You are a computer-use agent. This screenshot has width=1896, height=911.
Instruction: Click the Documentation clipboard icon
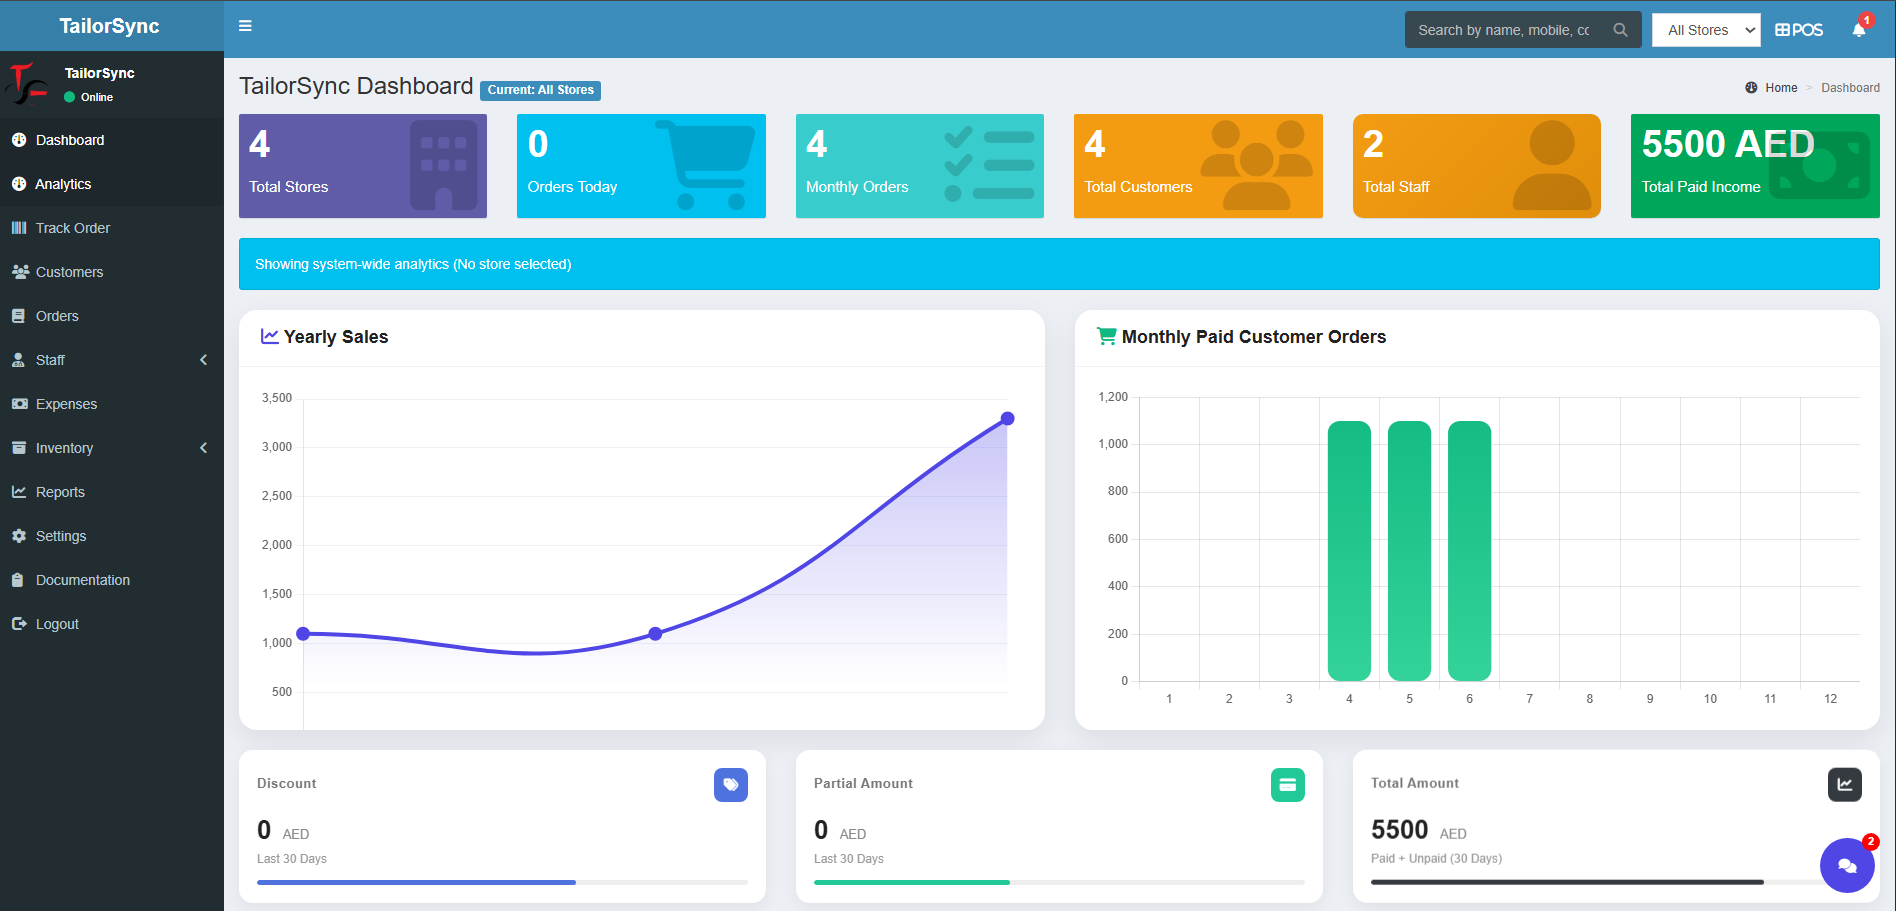[19, 580]
